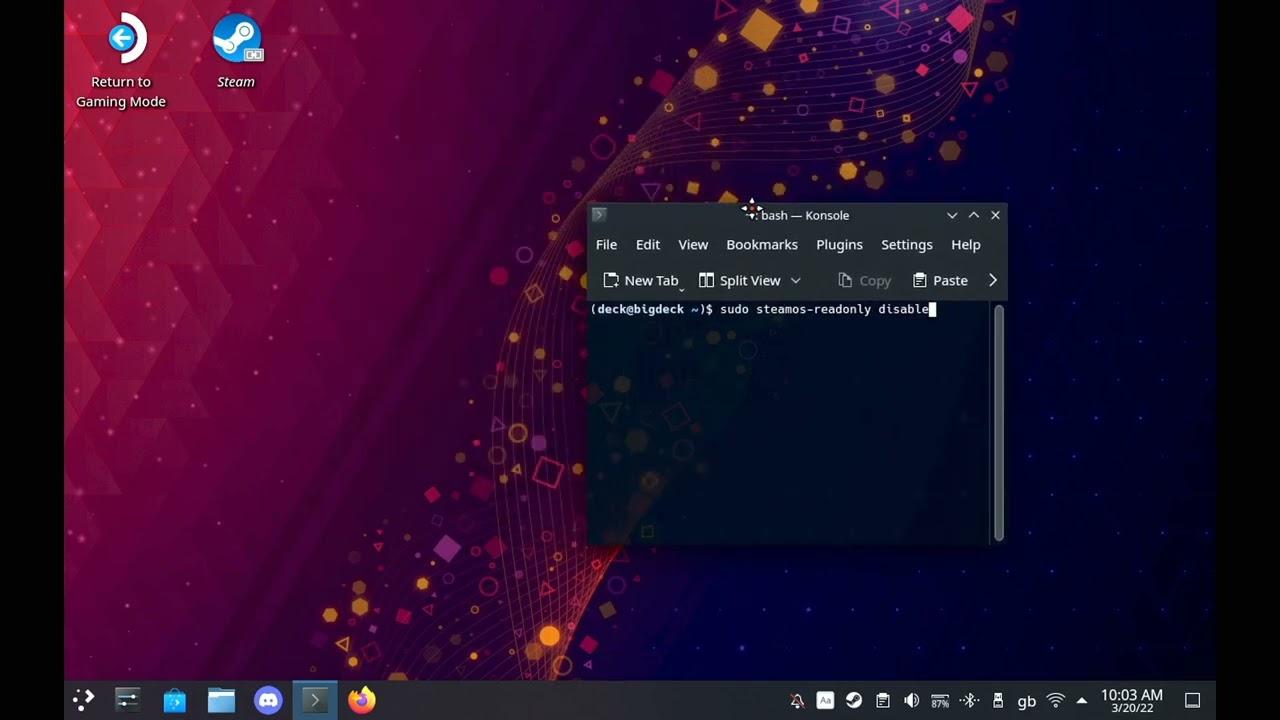Click the Konsole window menu icon
Viewport: 1280px width, 720px height.
click(x=599, y=214)
